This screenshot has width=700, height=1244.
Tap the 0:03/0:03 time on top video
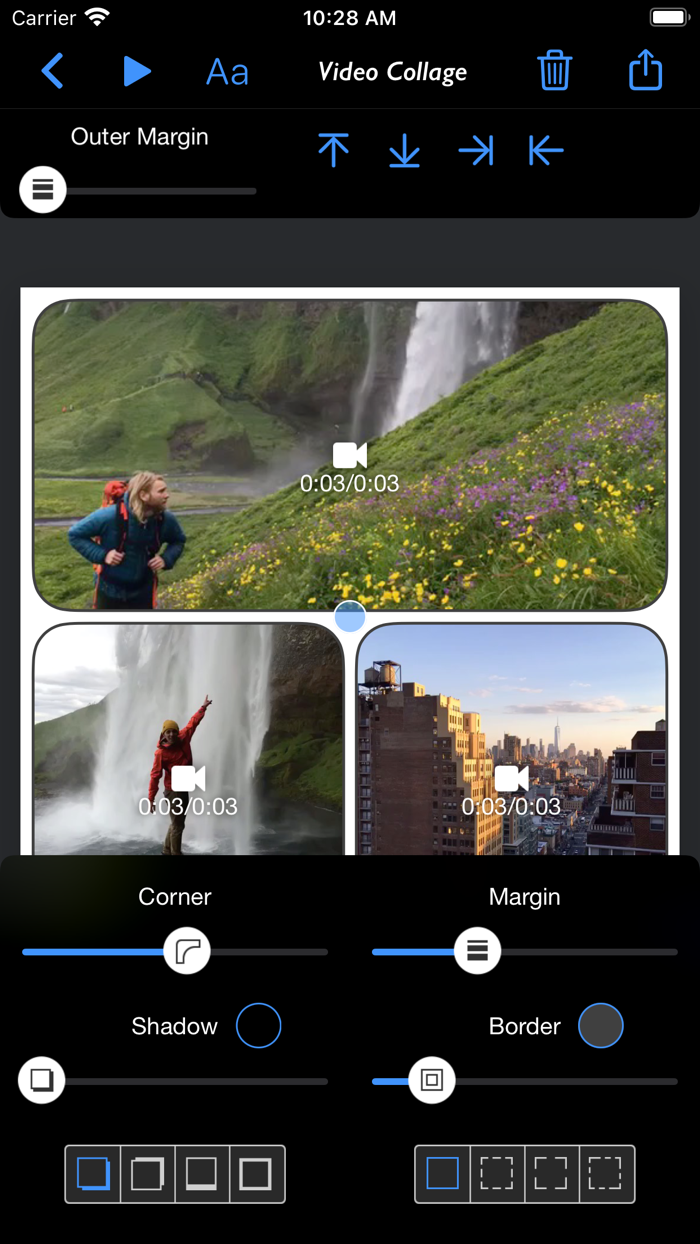[x=350, y=484]
